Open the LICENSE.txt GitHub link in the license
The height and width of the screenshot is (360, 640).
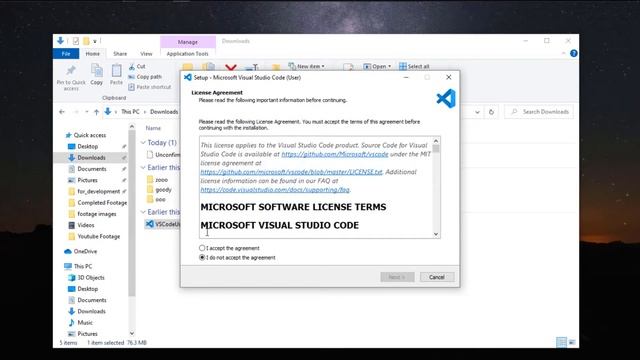(x=291, y=172)
